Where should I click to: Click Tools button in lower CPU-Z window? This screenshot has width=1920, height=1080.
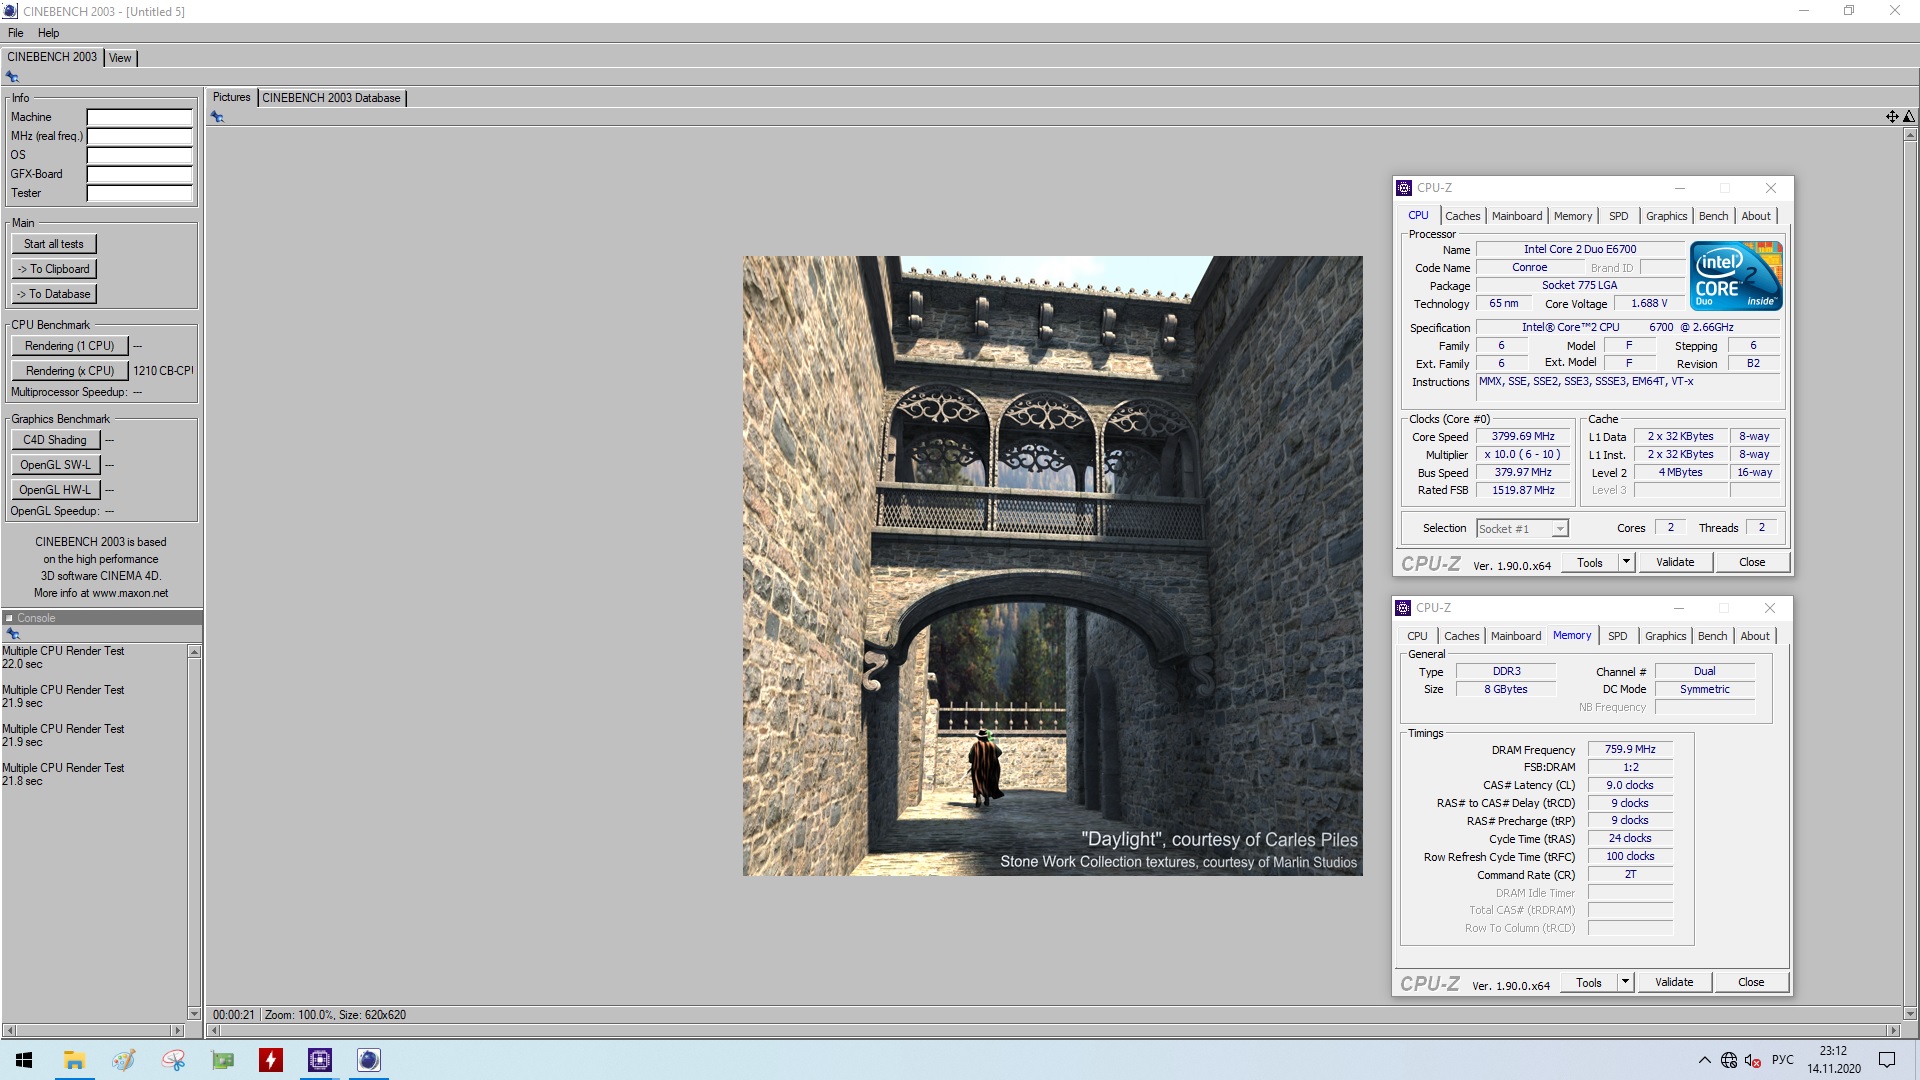[x=1589, y=982]
